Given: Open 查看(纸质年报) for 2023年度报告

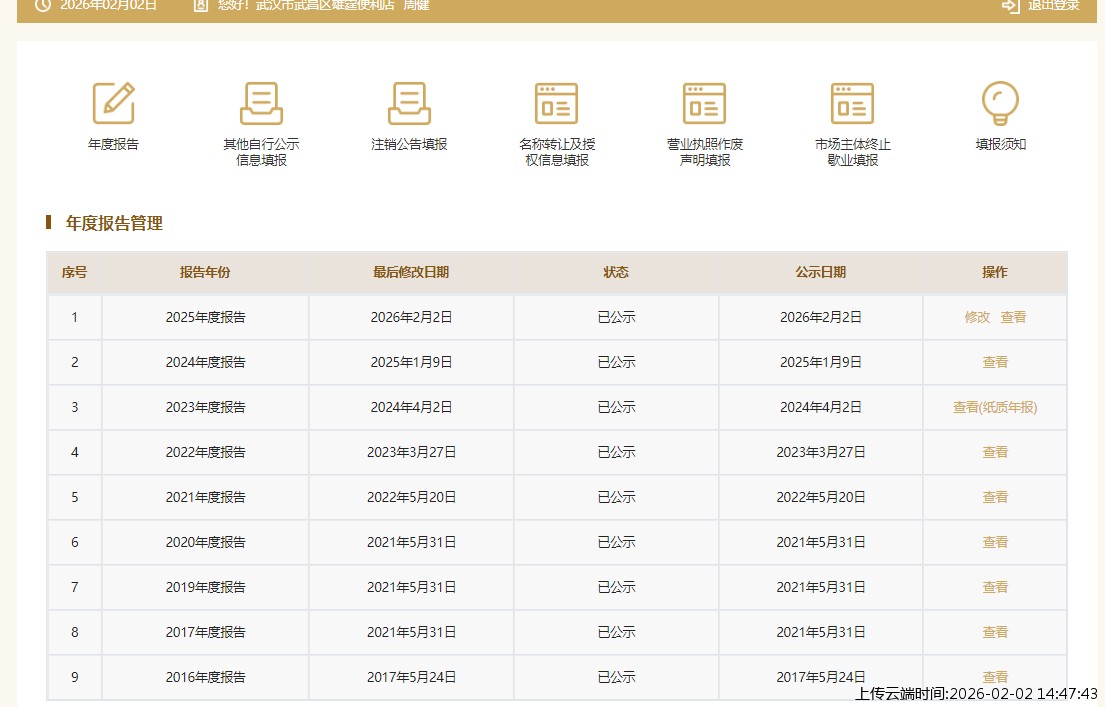Looking at the screenshot, I should coord(995,407).
